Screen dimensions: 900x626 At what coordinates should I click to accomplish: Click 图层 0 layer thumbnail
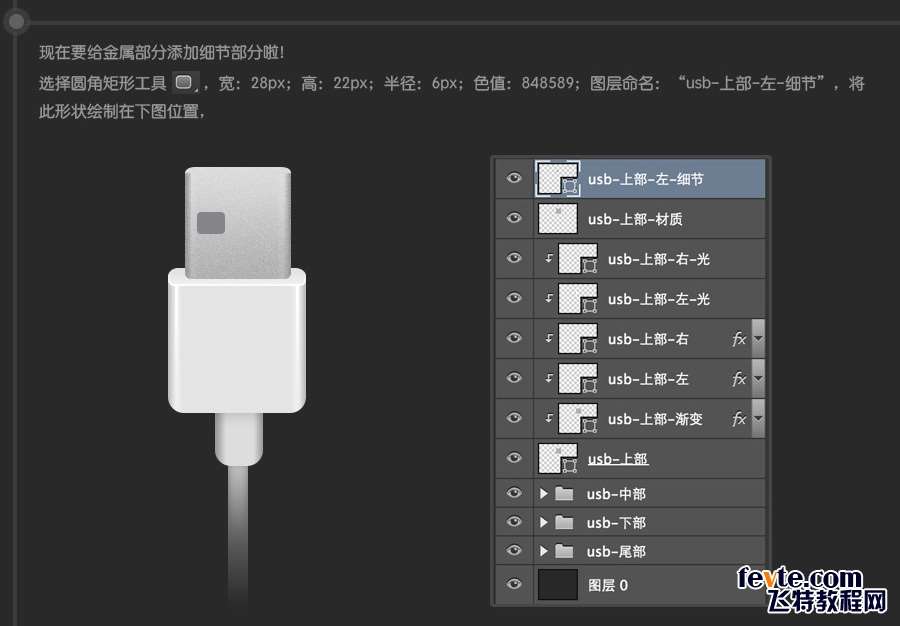click(x=558, y=585)
